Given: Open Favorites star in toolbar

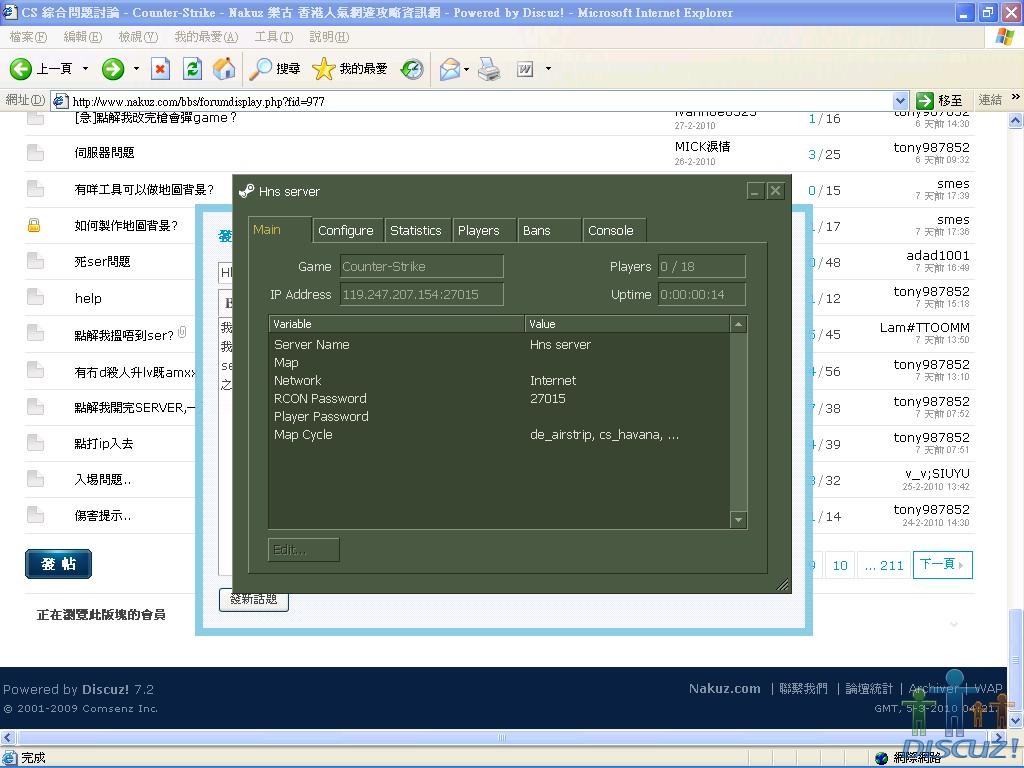Looking at the screenshot, I should [324, 69].
